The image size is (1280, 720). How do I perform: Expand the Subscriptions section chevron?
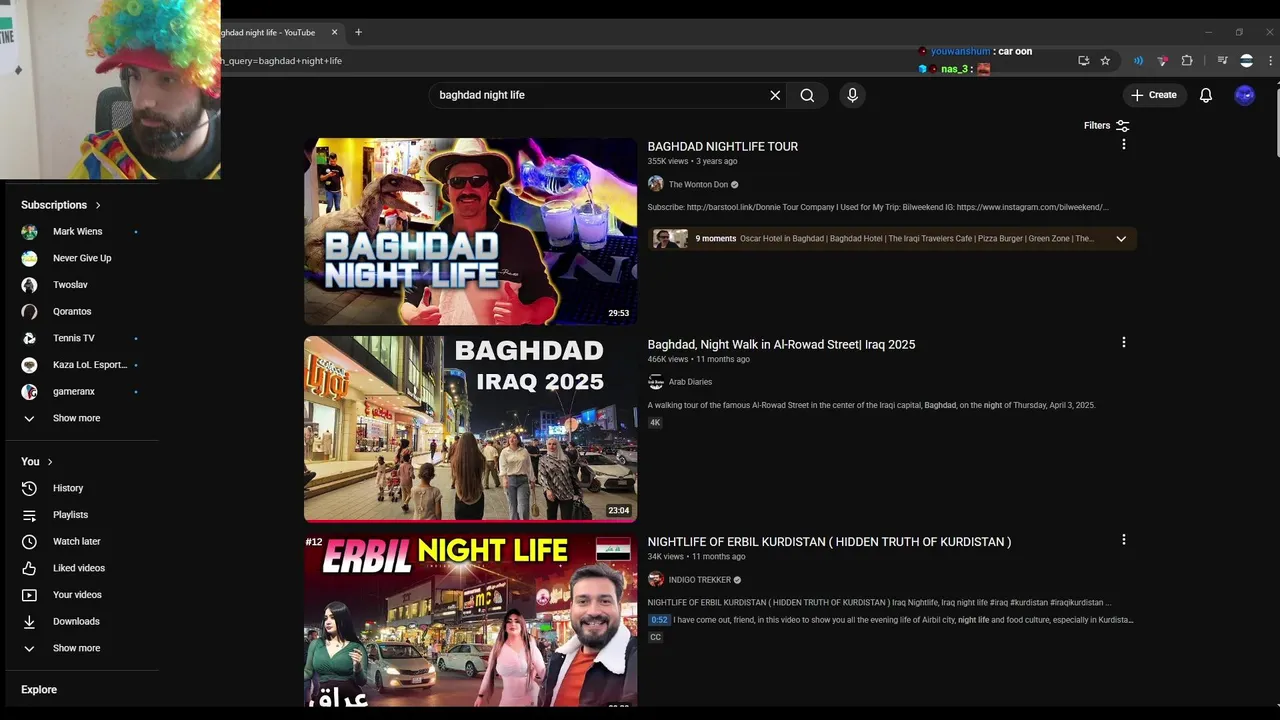pos(98,205)
